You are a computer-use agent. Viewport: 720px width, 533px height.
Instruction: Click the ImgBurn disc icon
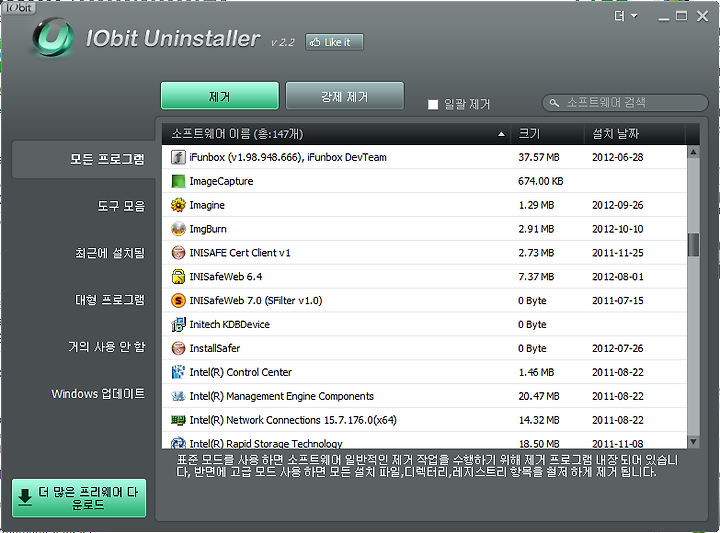click(178, 229)
